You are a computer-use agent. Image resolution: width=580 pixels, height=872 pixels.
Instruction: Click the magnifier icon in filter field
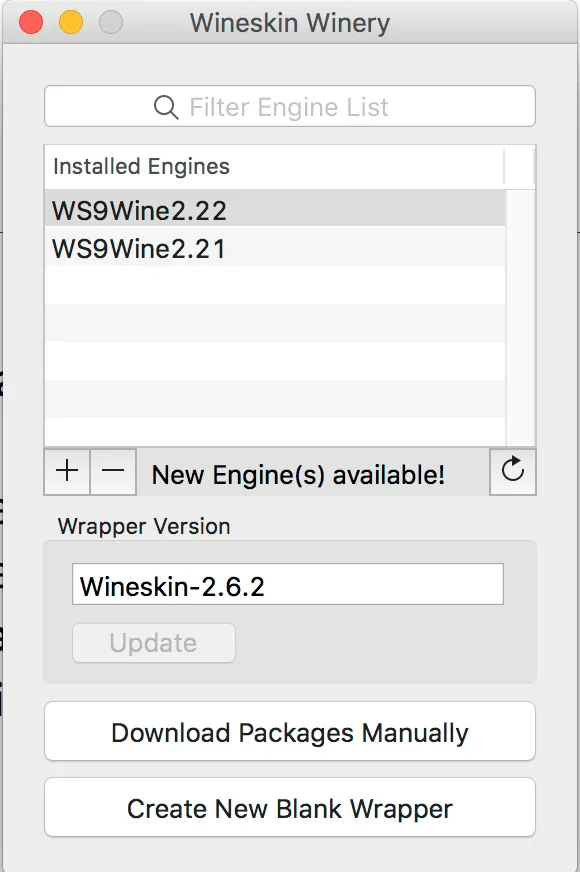(x=166, y=107)
